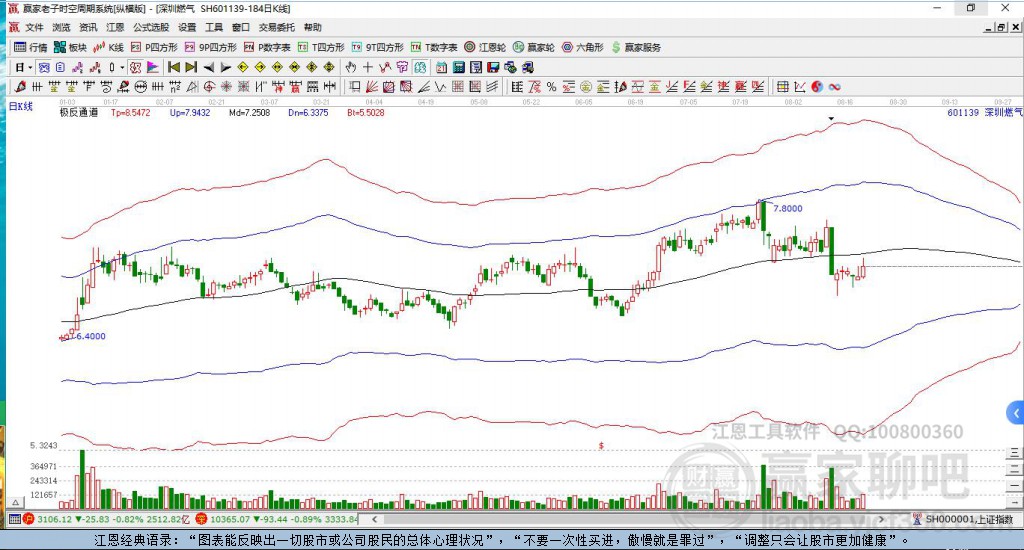1024x550 pixels.
Task: Click the status bar grid icon
Action: [x=15, y=519]
